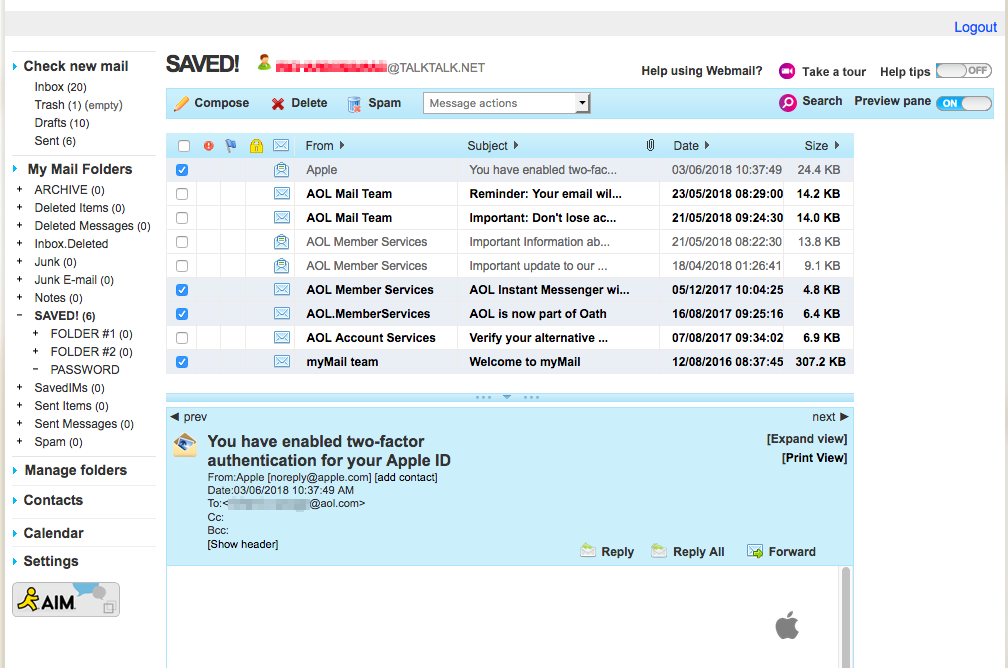Screen dimensions: 1008x668
Task: Open the Contacts section
Action: (x=53, y=500)
